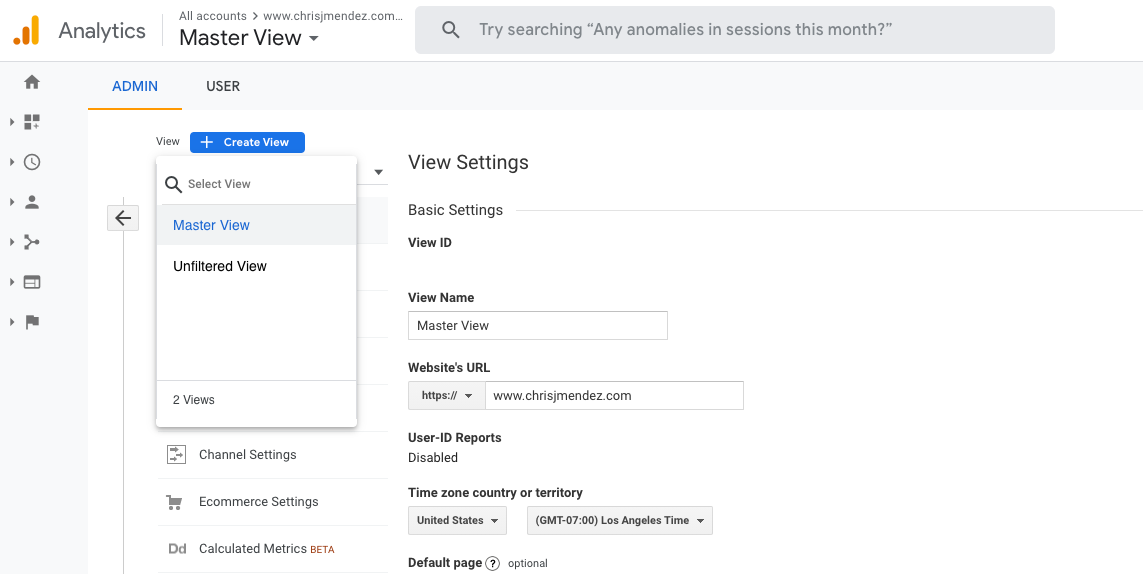Expand the Audience sidebar section arrow
The image size is (1143, 574).
coord(12,202)
